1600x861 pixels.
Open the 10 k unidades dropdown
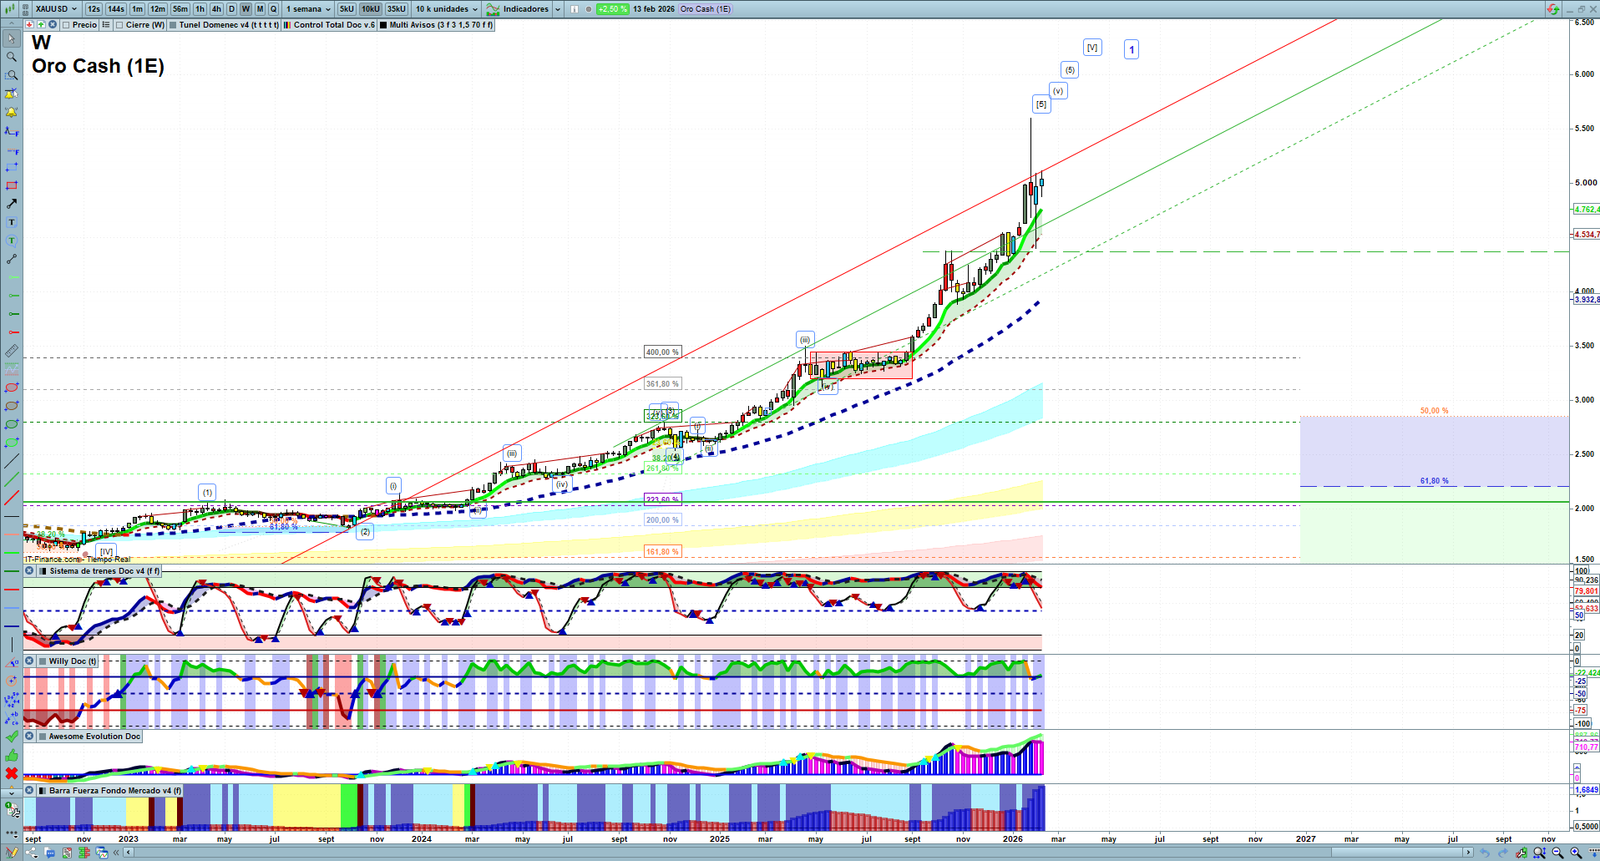click(446, 9)
